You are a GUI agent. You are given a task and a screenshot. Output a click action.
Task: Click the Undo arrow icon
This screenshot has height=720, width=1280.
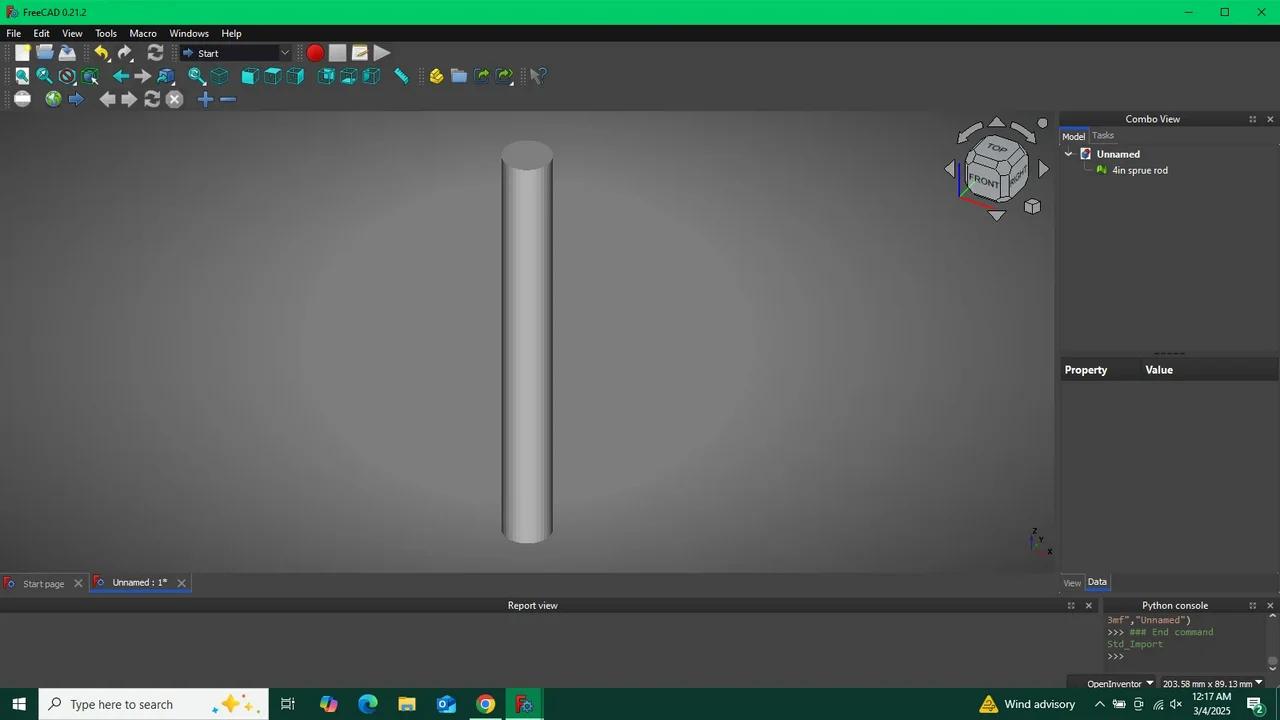(x=101, y=53)
